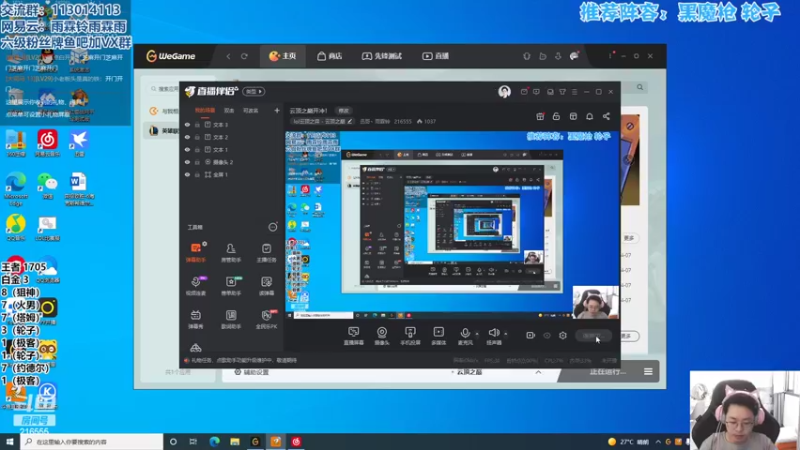Open the streaming app title bar menu icon

coord(574,92)
